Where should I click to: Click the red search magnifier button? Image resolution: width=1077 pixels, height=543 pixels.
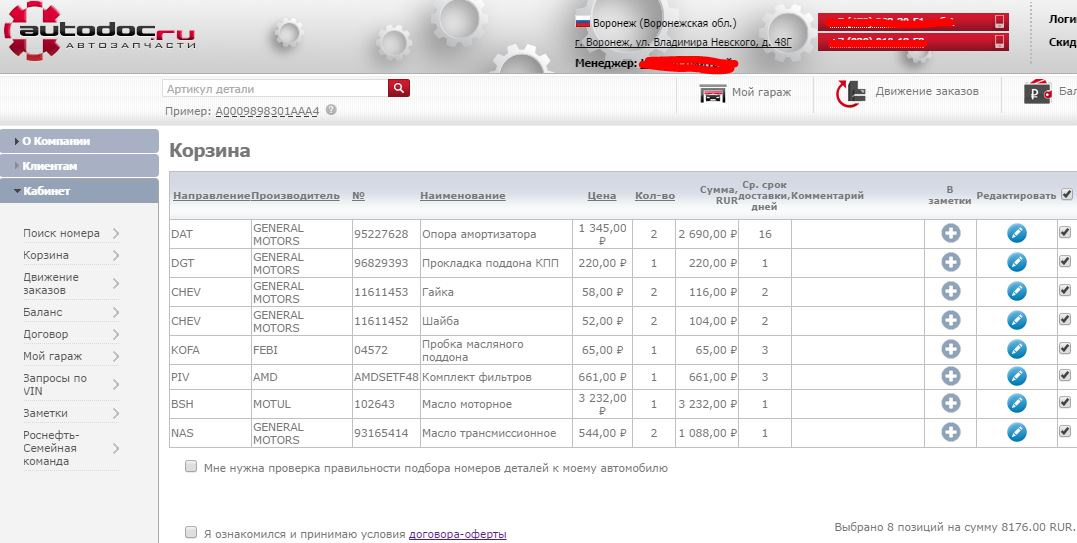tap(399, 88)
